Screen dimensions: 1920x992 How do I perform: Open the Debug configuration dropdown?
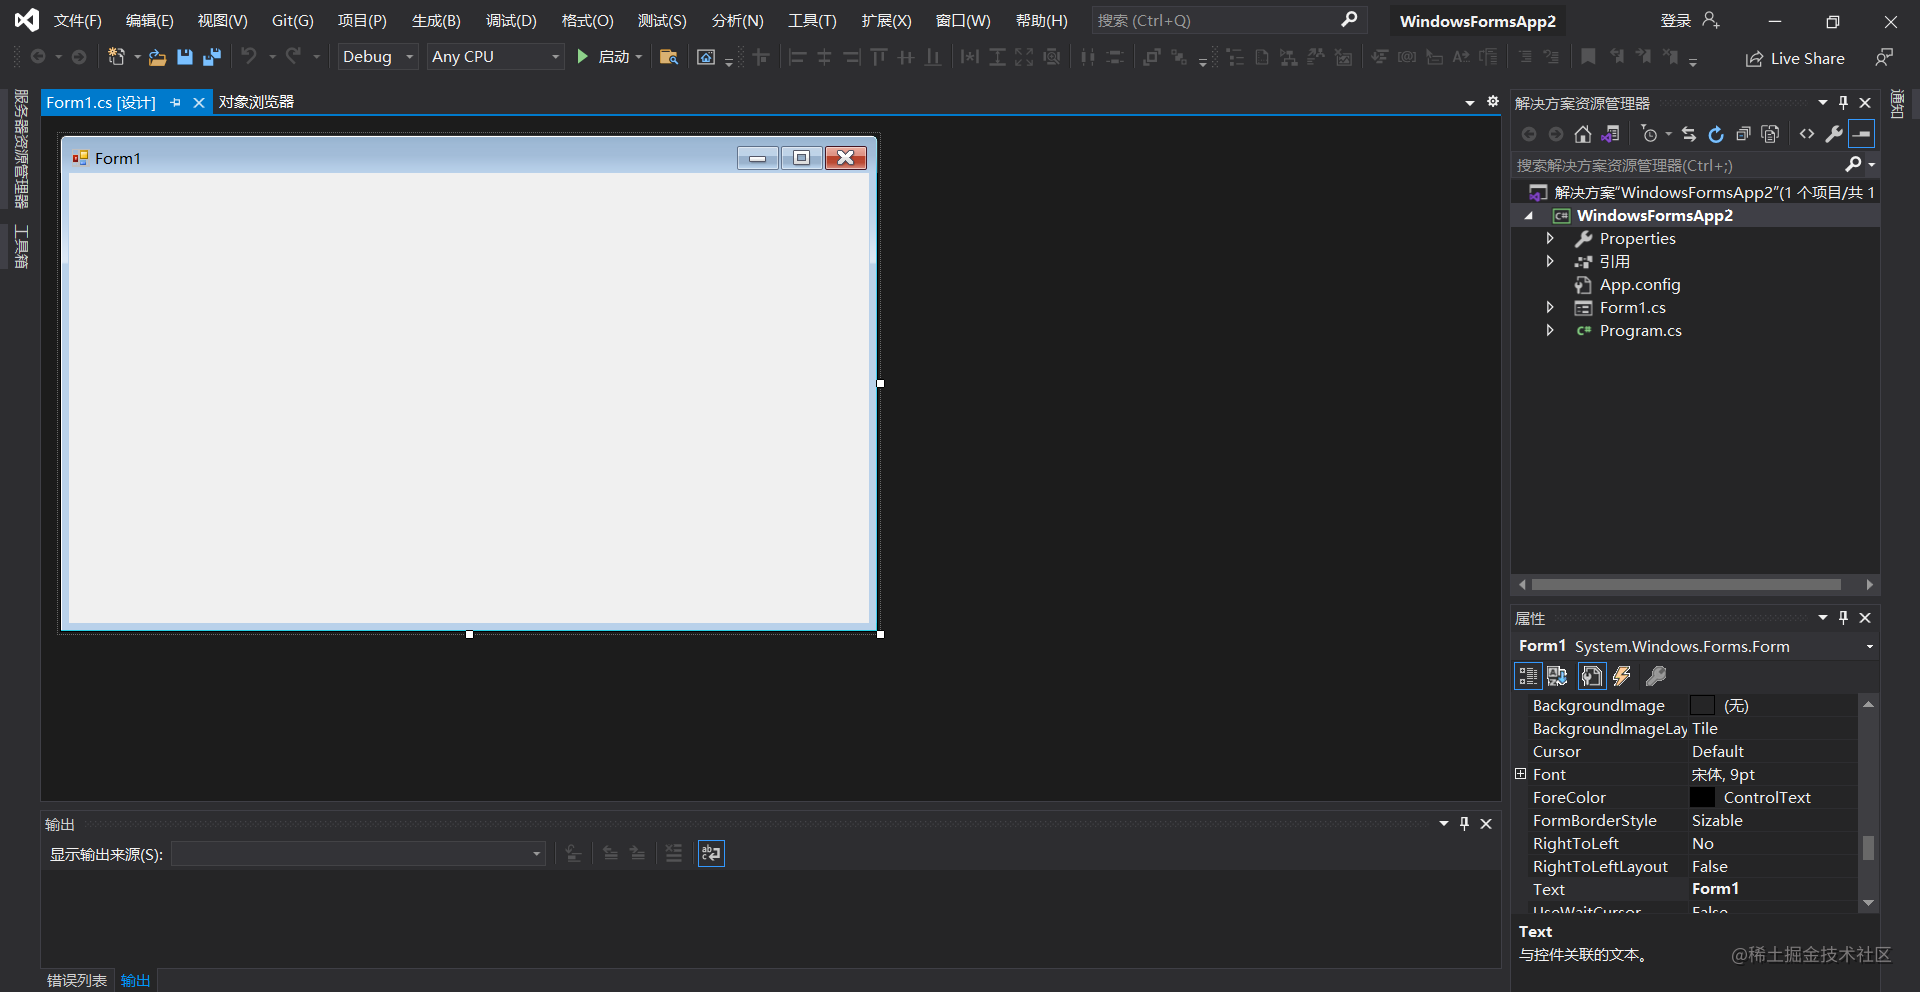tap(378, 57)
